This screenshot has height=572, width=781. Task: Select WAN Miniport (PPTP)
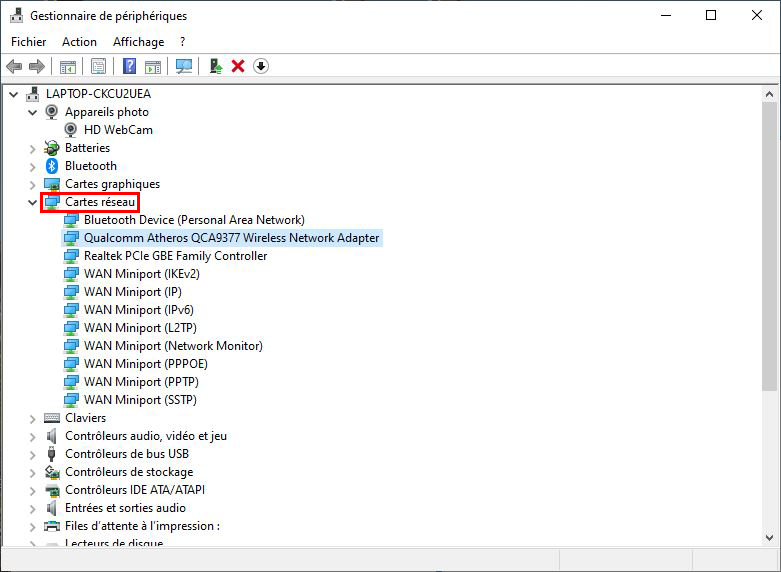click(x=141, y=382)
